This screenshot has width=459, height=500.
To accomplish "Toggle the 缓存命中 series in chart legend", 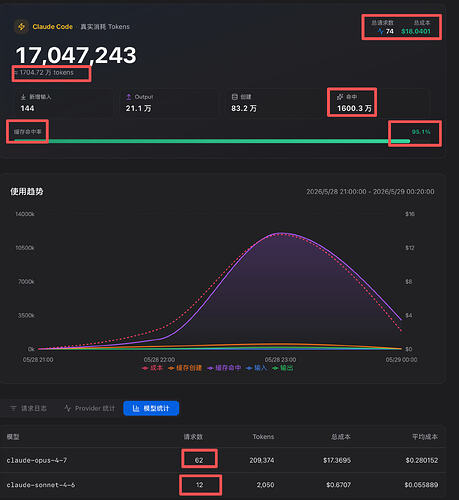I will 224,368.
